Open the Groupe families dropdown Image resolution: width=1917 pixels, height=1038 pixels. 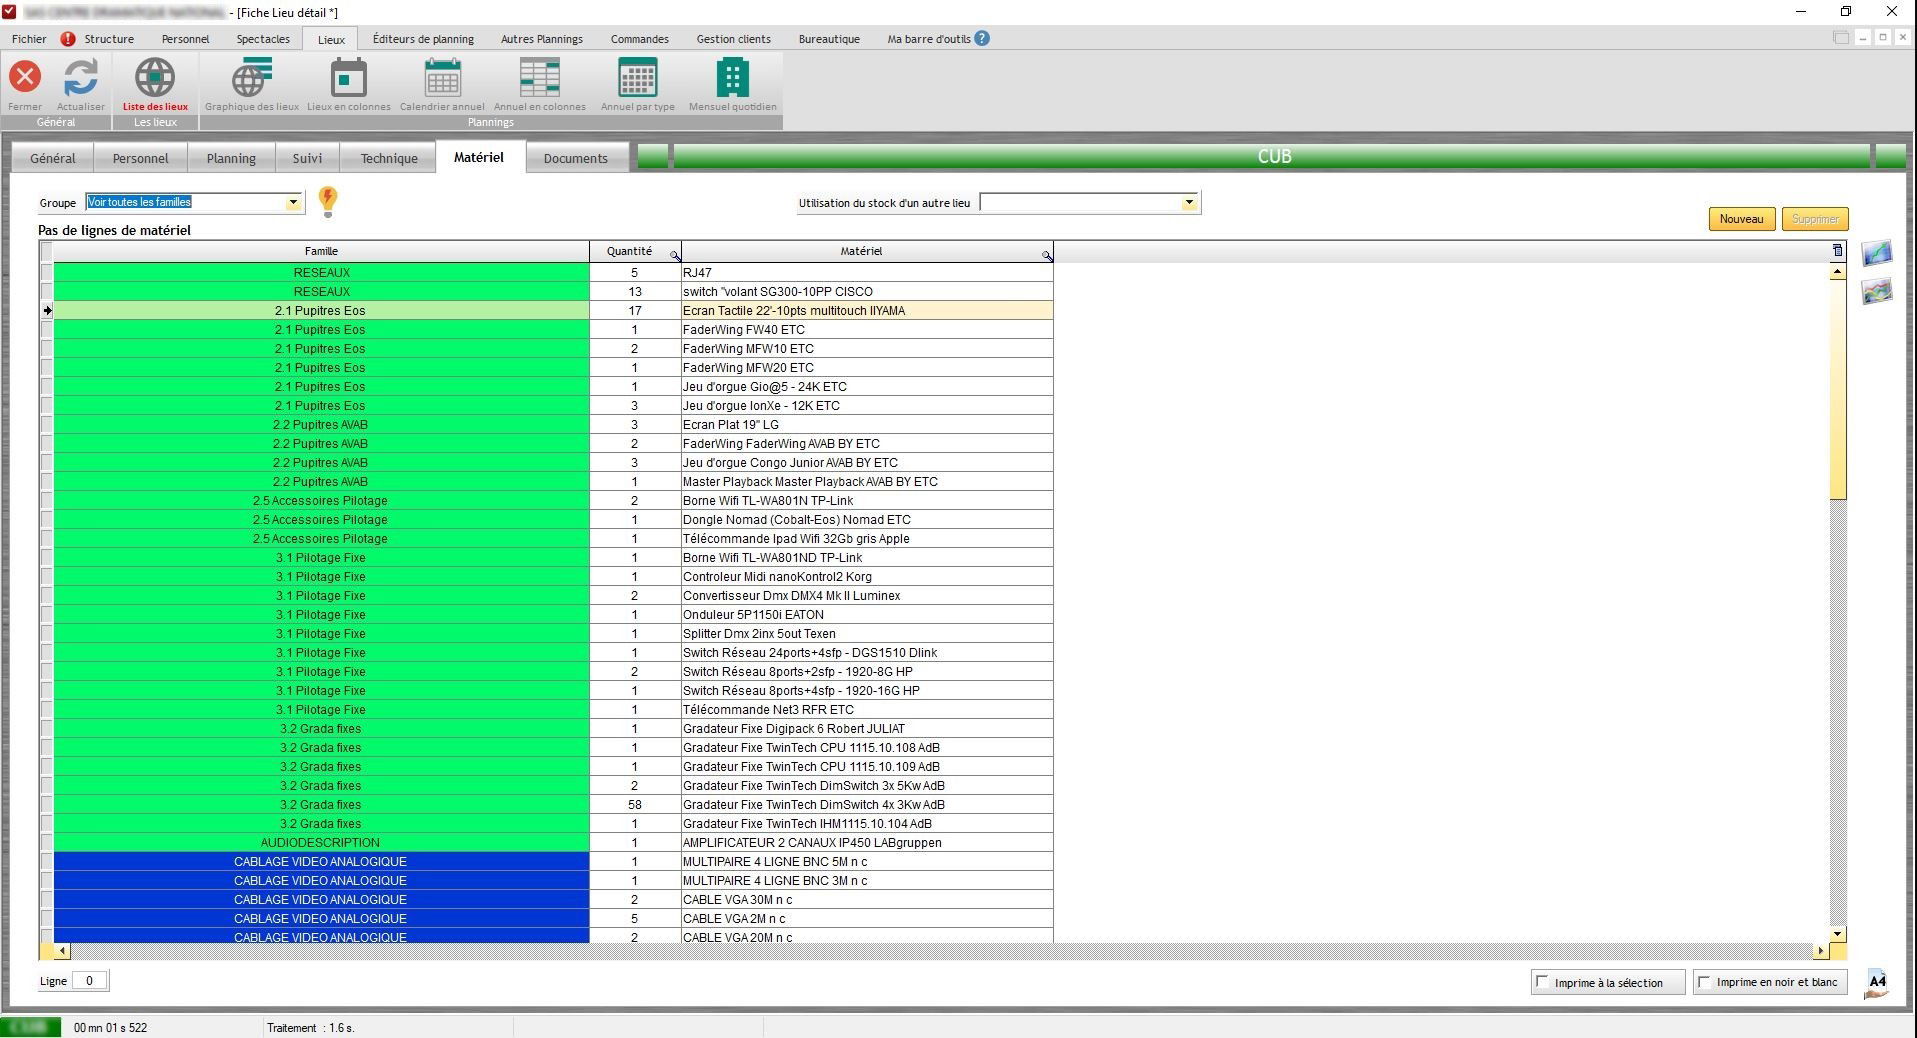[x=293, y=202]
